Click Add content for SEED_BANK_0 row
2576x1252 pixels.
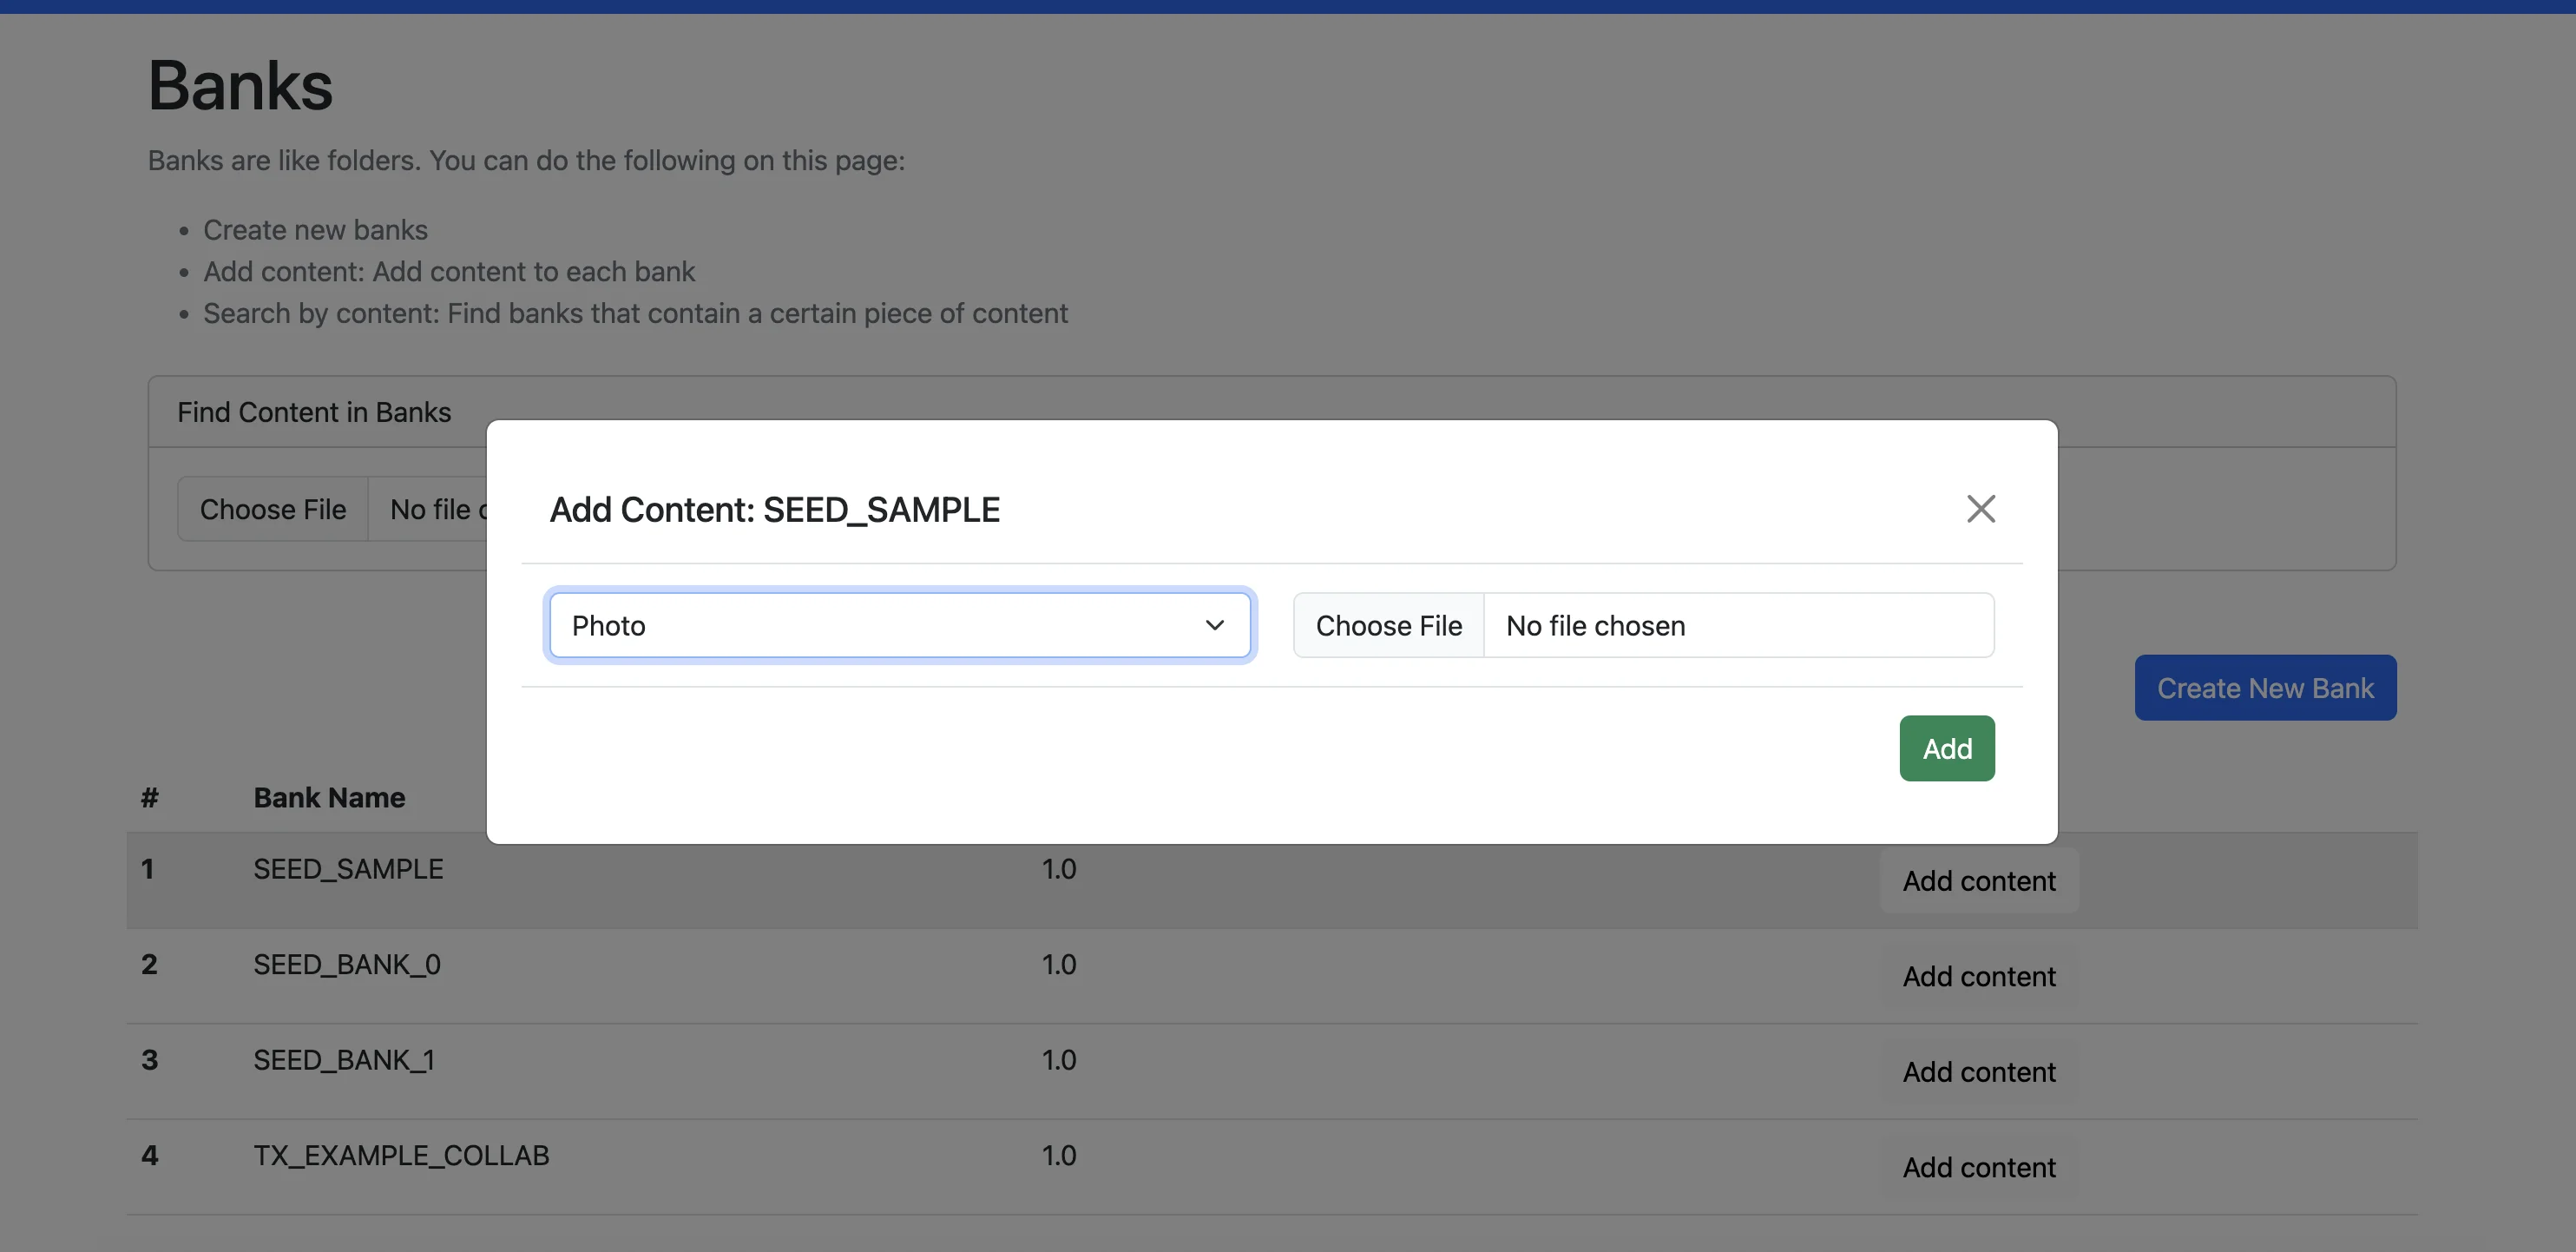coord(1979,976)
